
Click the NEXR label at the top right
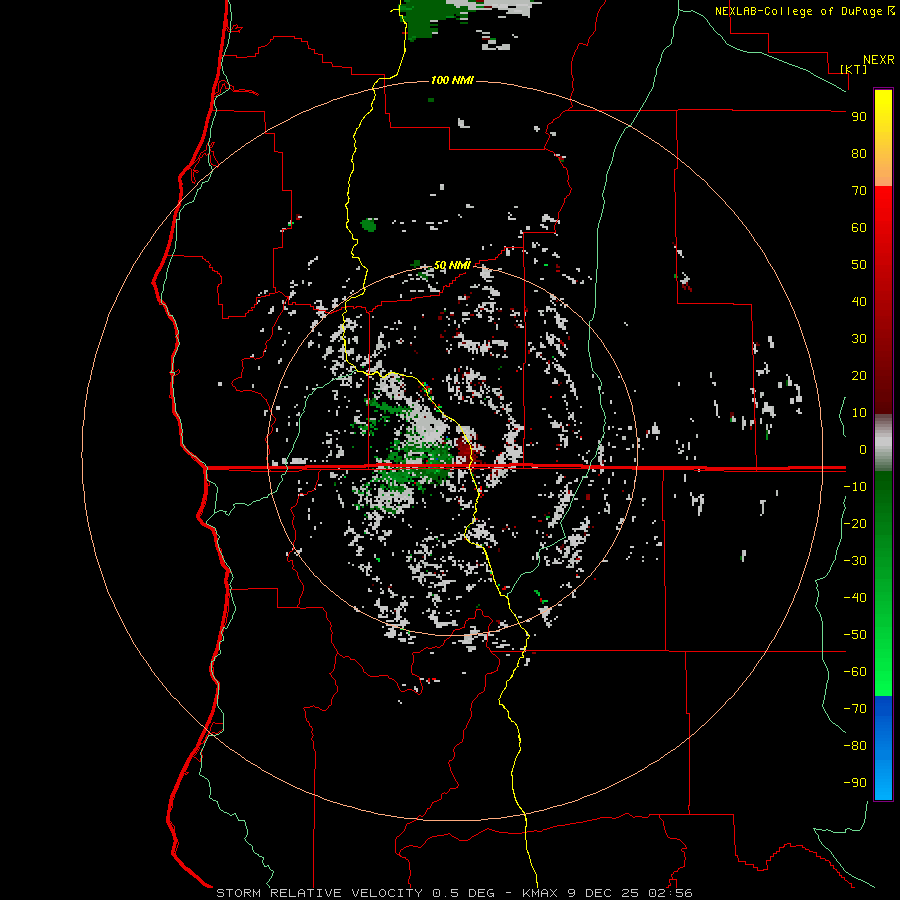(879, 60)
